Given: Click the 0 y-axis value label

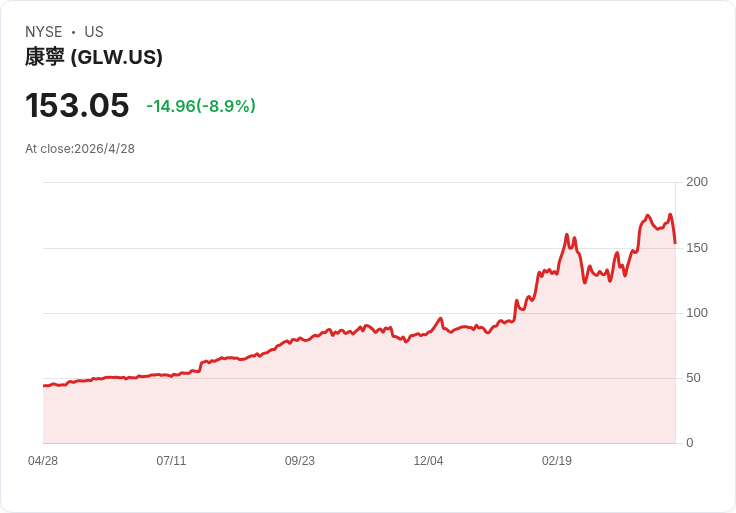Looking at the screenshot, I should (x=690, y=443).
